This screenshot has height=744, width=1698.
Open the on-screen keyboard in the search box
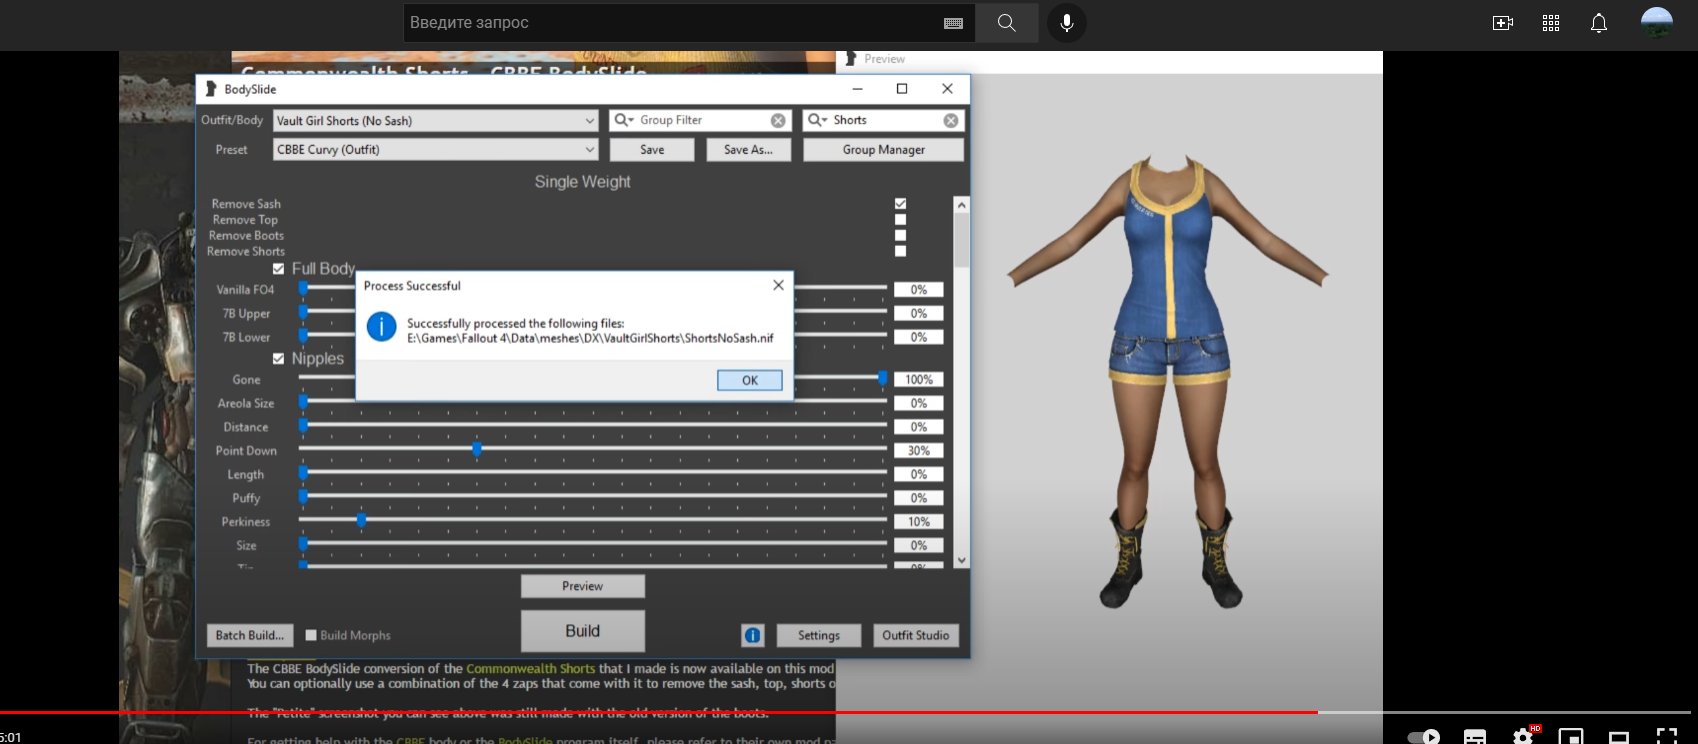pyautogui.click(x=953, y=23)
